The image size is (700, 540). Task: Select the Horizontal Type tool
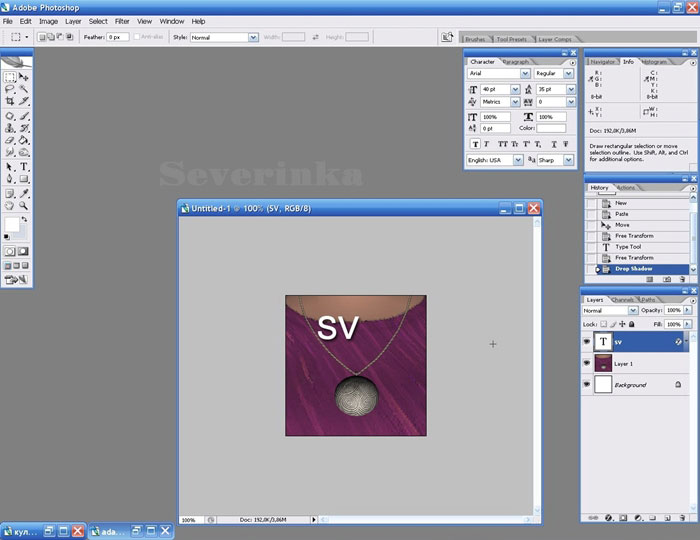click(x=24, y=166)
